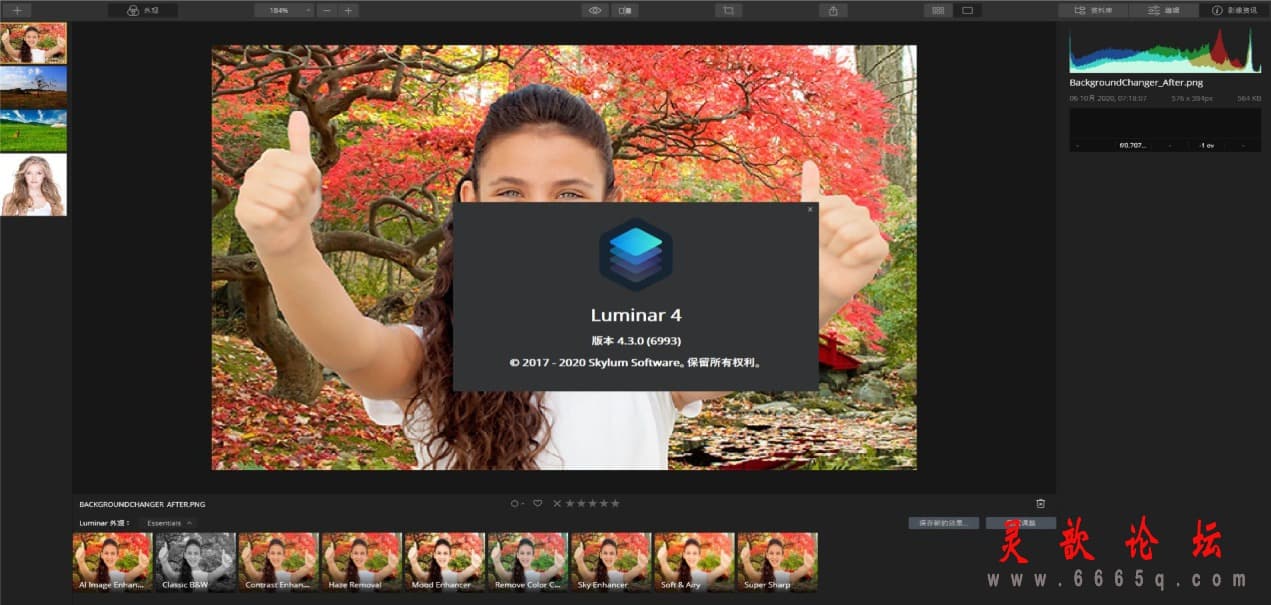Click the BackgroundChanger_After.png filename in info panel
1271x605 pixels.
pos(1136,83)
